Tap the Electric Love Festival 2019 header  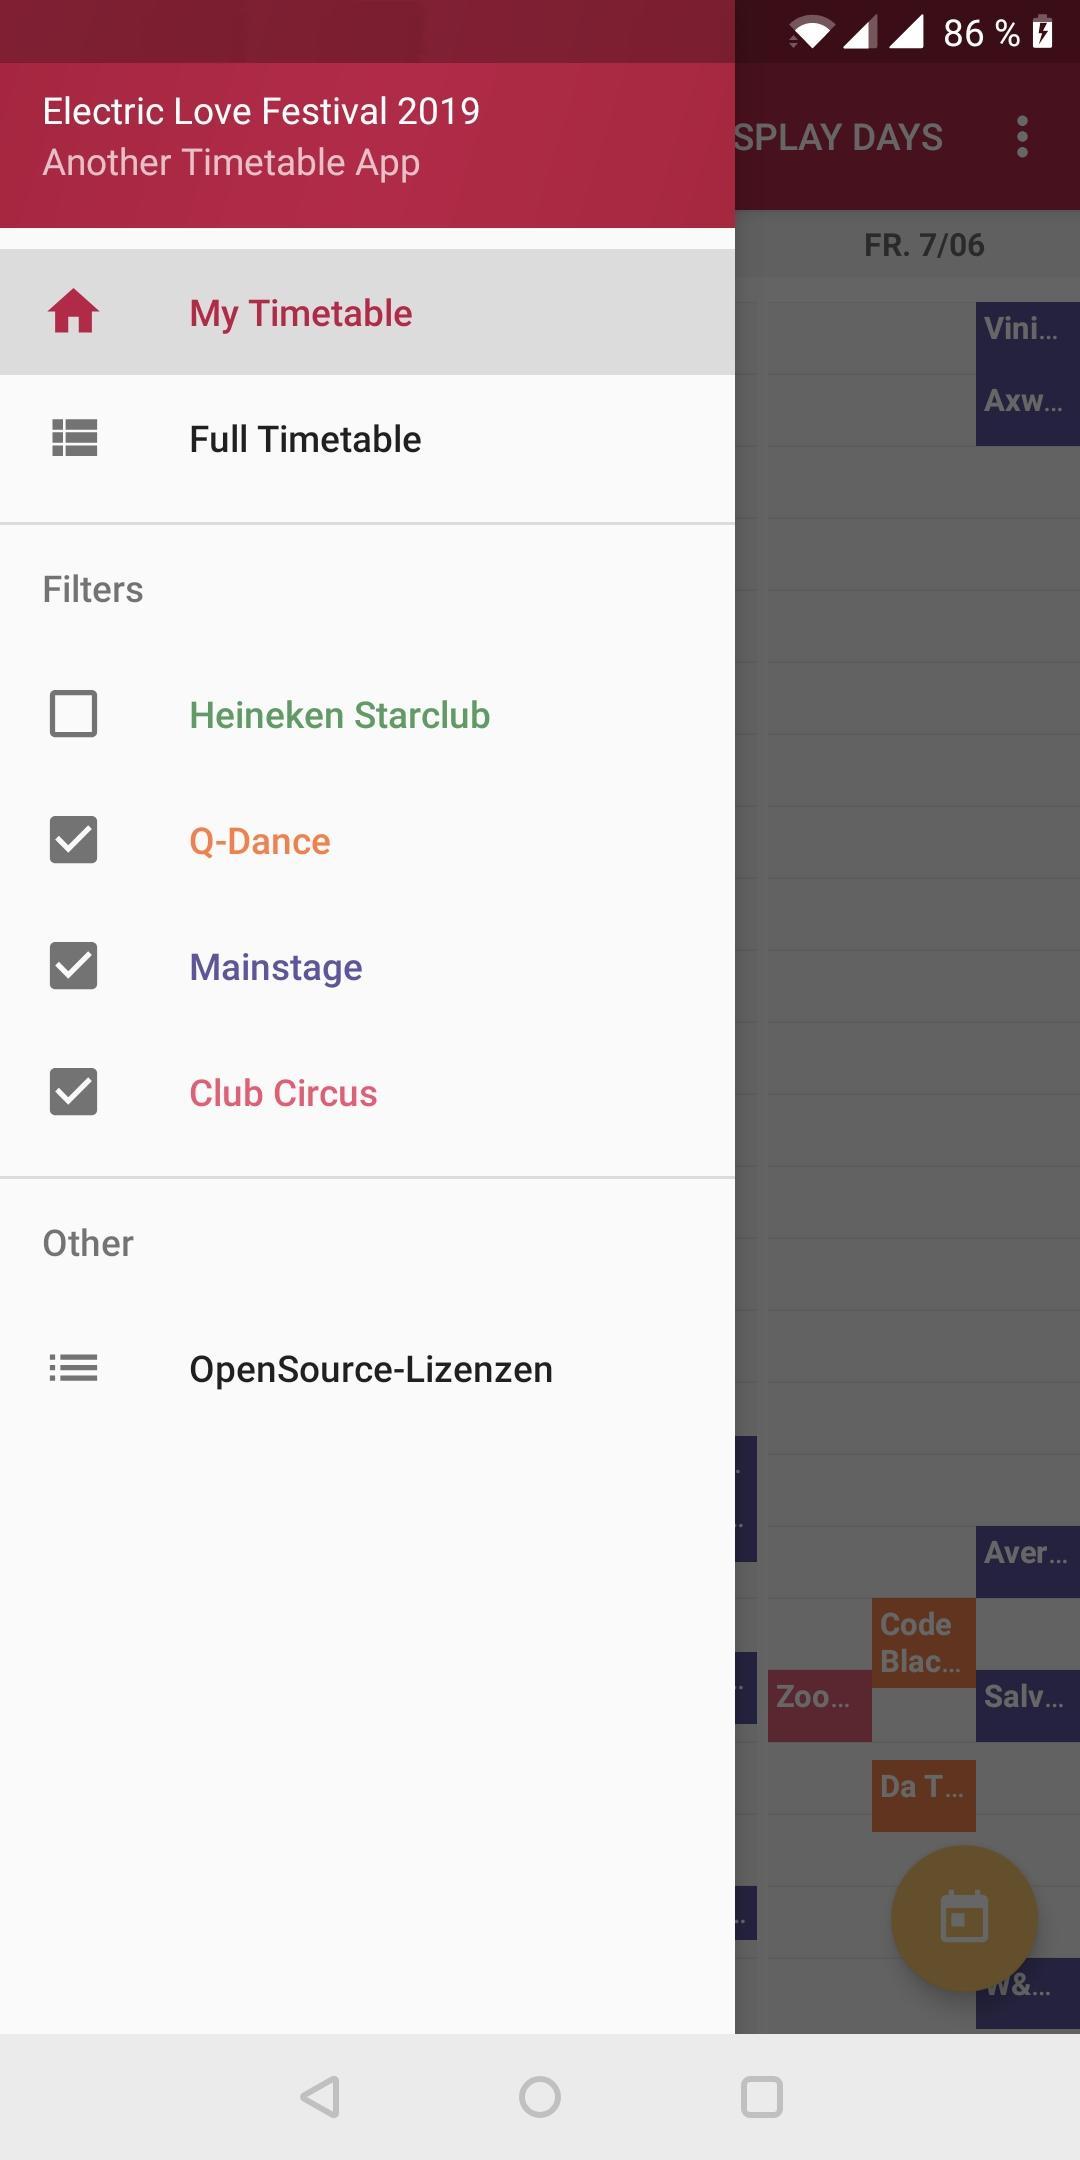[261, 112]
